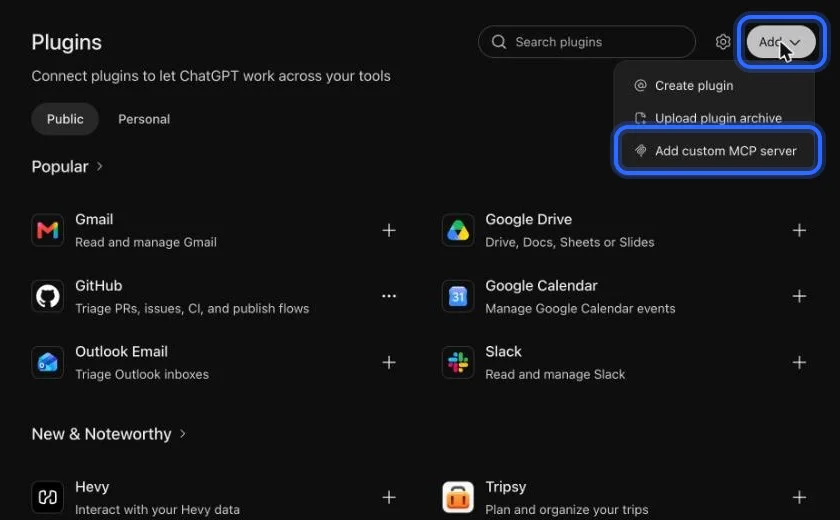Open the Gmail plugin title

point(94,220)
